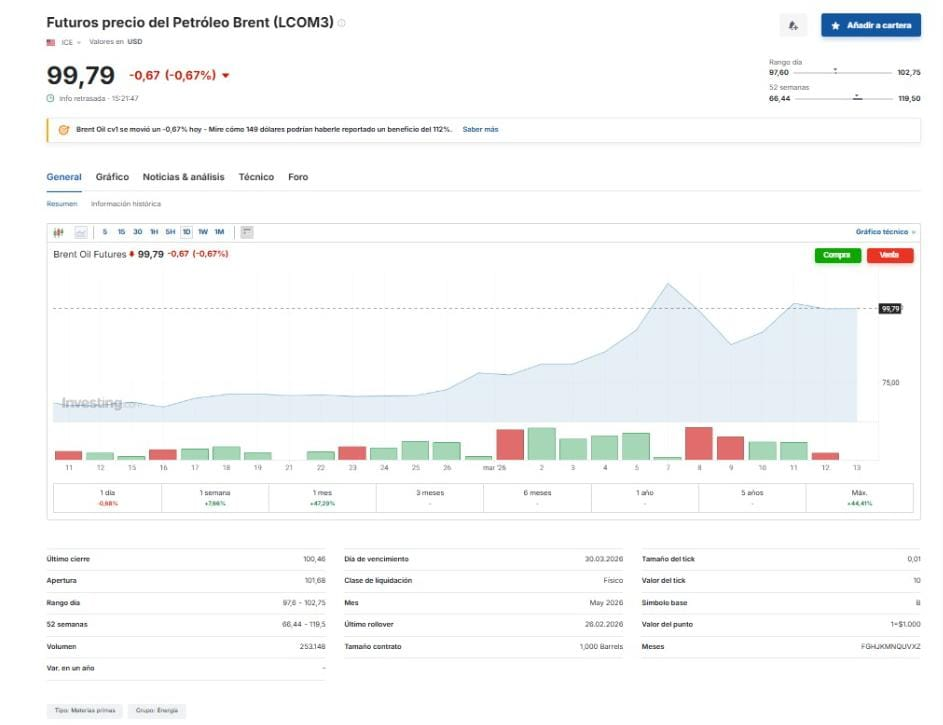Click the delayed info clock icon
The width and height of the screenshot is (943, 725).
(51, 98)
